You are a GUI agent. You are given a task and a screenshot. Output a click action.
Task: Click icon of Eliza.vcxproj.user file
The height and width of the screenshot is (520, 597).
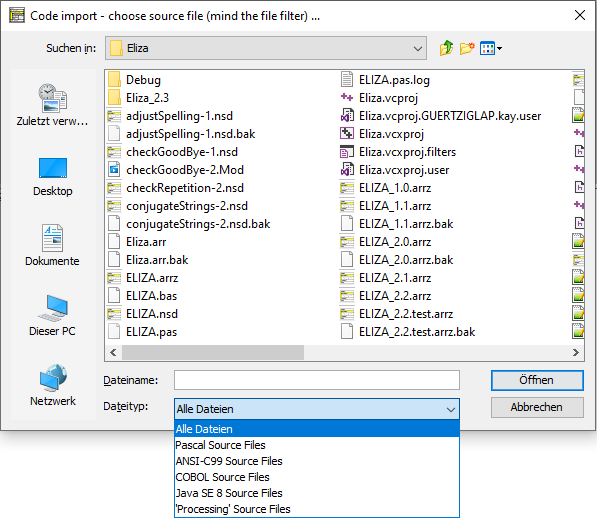pyautogui.click(x=347, y=170)
